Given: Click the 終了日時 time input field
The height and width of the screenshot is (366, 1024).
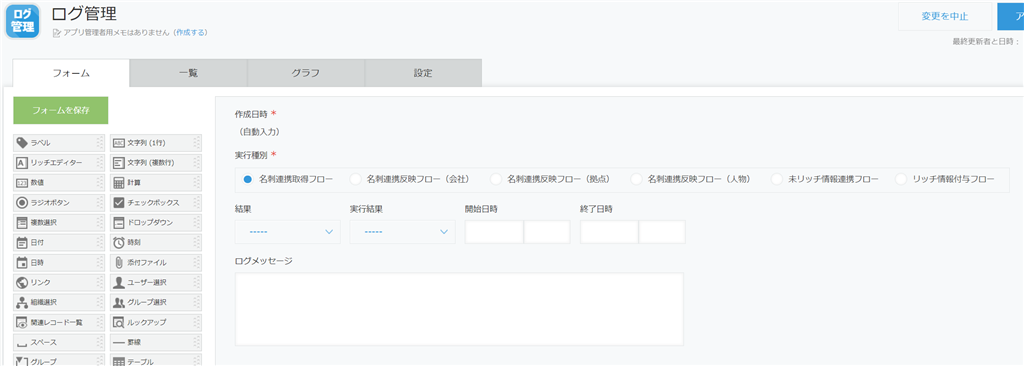Looking at the screenshot, I should pos(662,232).
